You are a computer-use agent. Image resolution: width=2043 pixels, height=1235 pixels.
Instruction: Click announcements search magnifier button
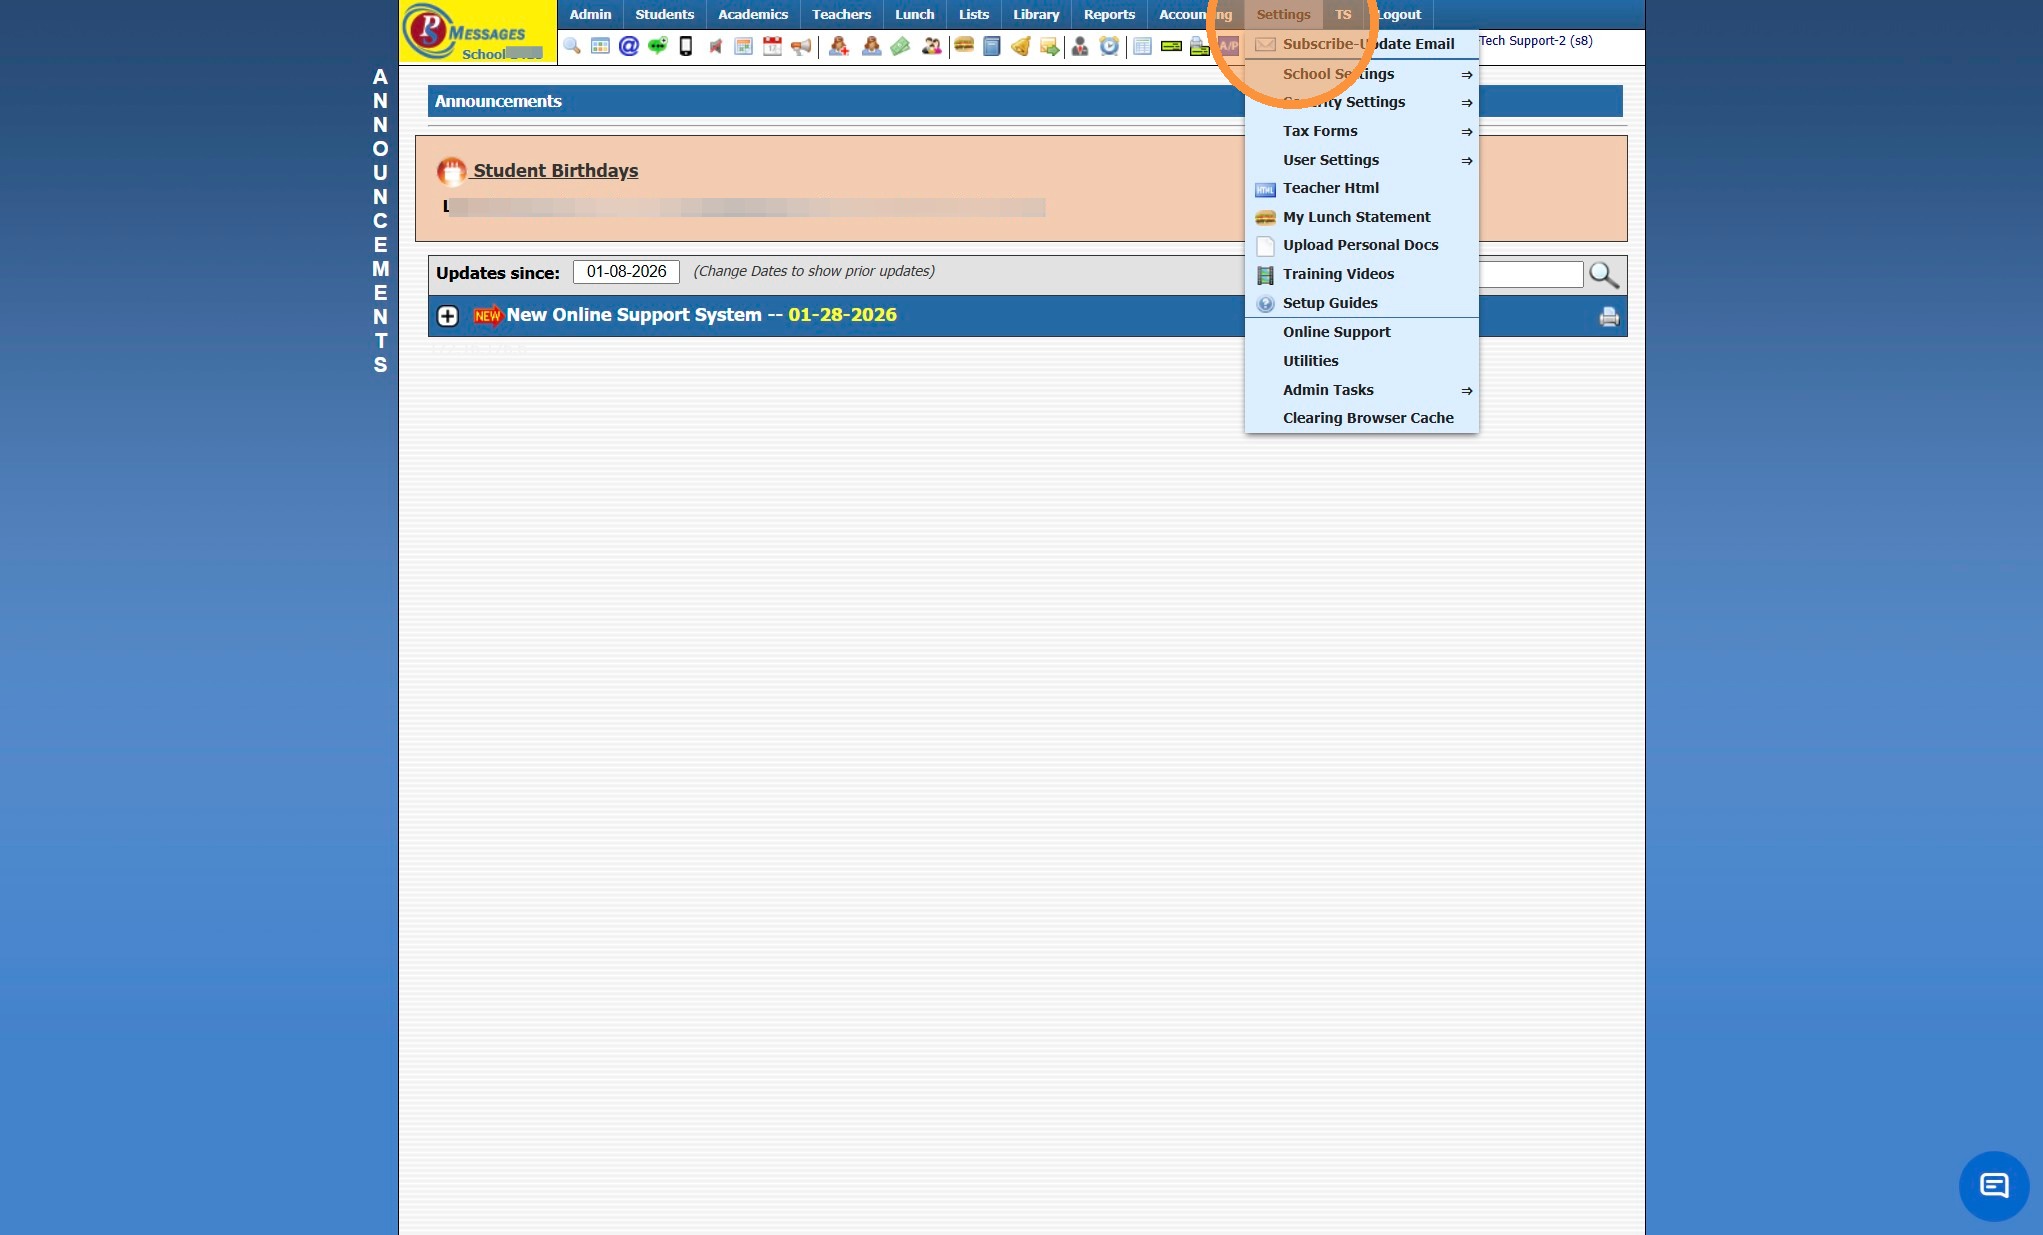click(x=1603, y=275)
